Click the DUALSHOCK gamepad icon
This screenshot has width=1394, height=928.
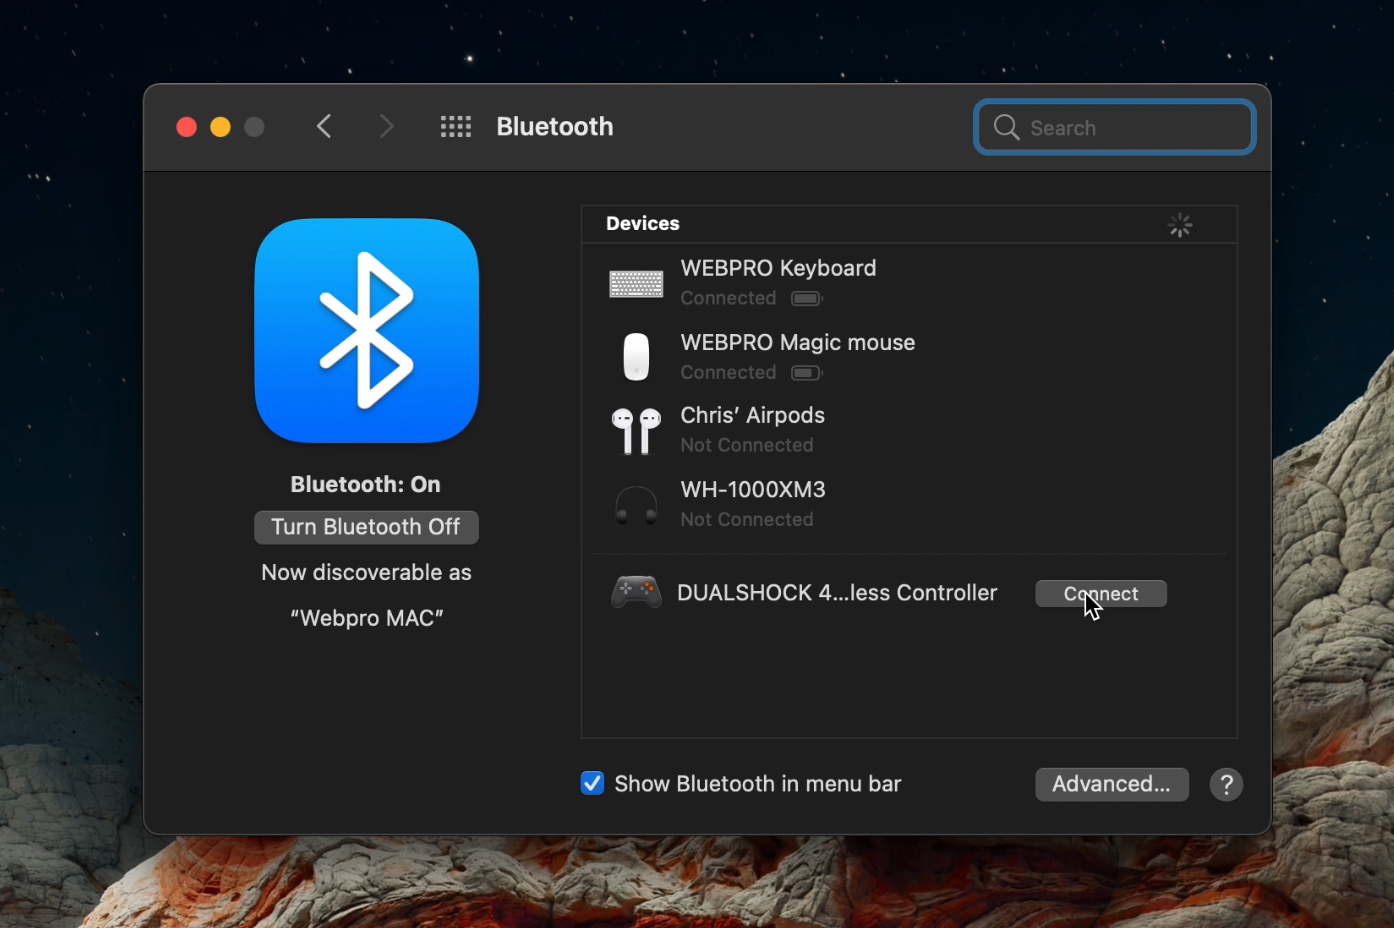(x=636, y=593)
